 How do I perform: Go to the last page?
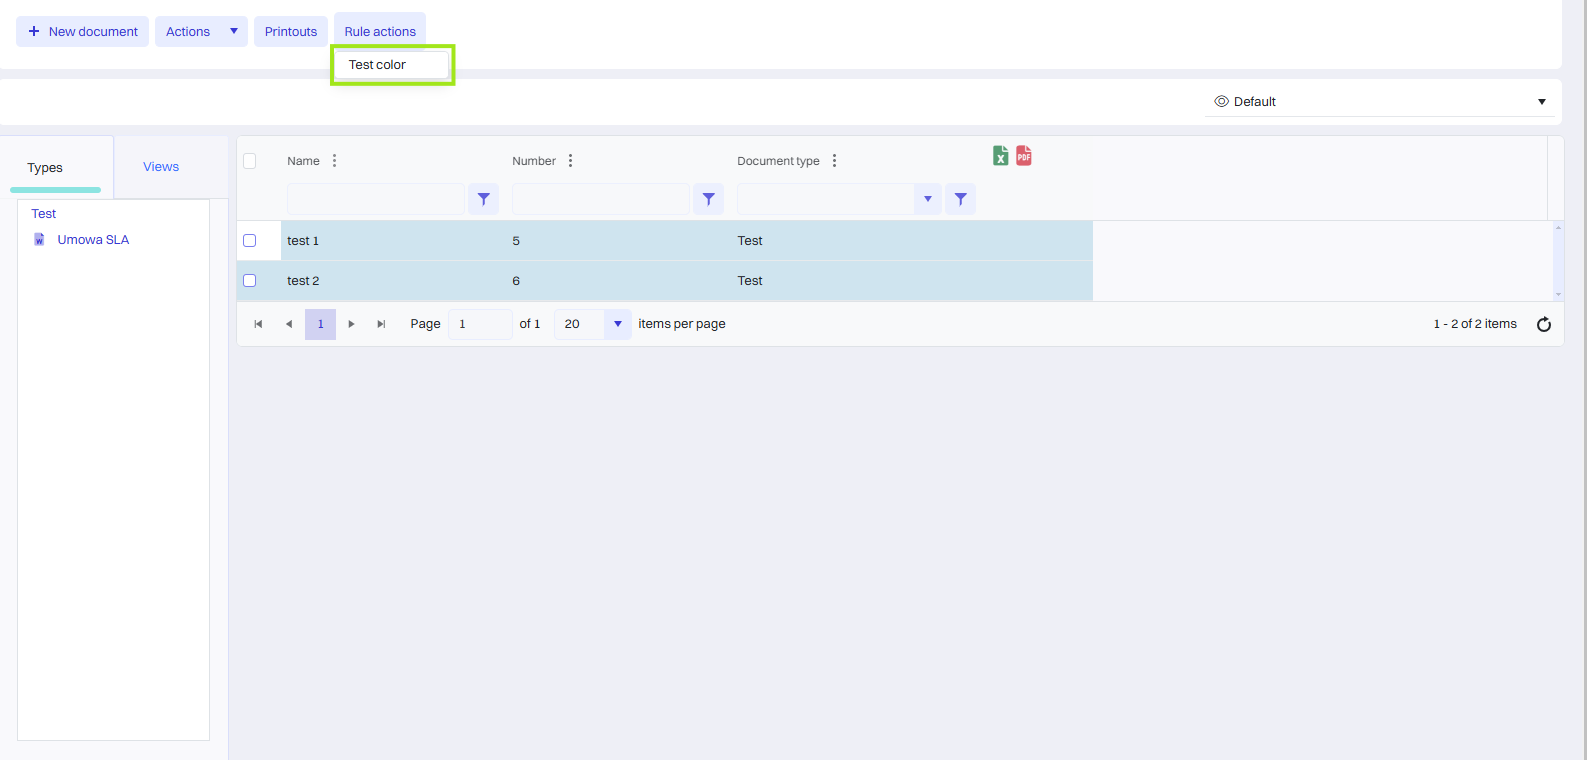[x=381, y=324]
